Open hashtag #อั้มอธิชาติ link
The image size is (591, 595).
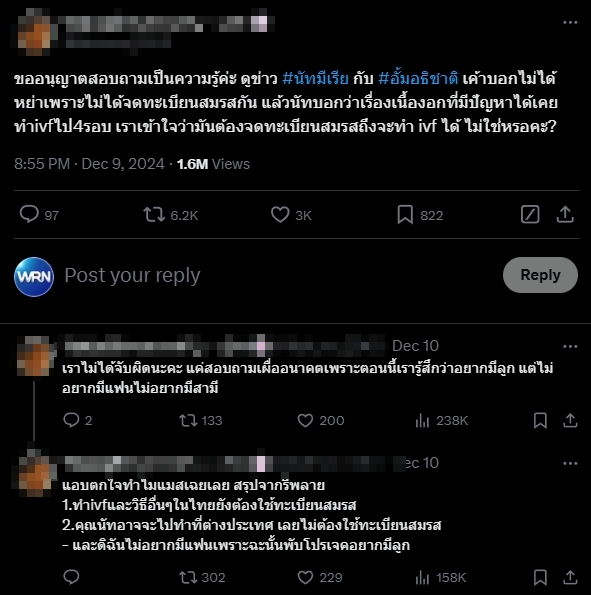[418, 79]
